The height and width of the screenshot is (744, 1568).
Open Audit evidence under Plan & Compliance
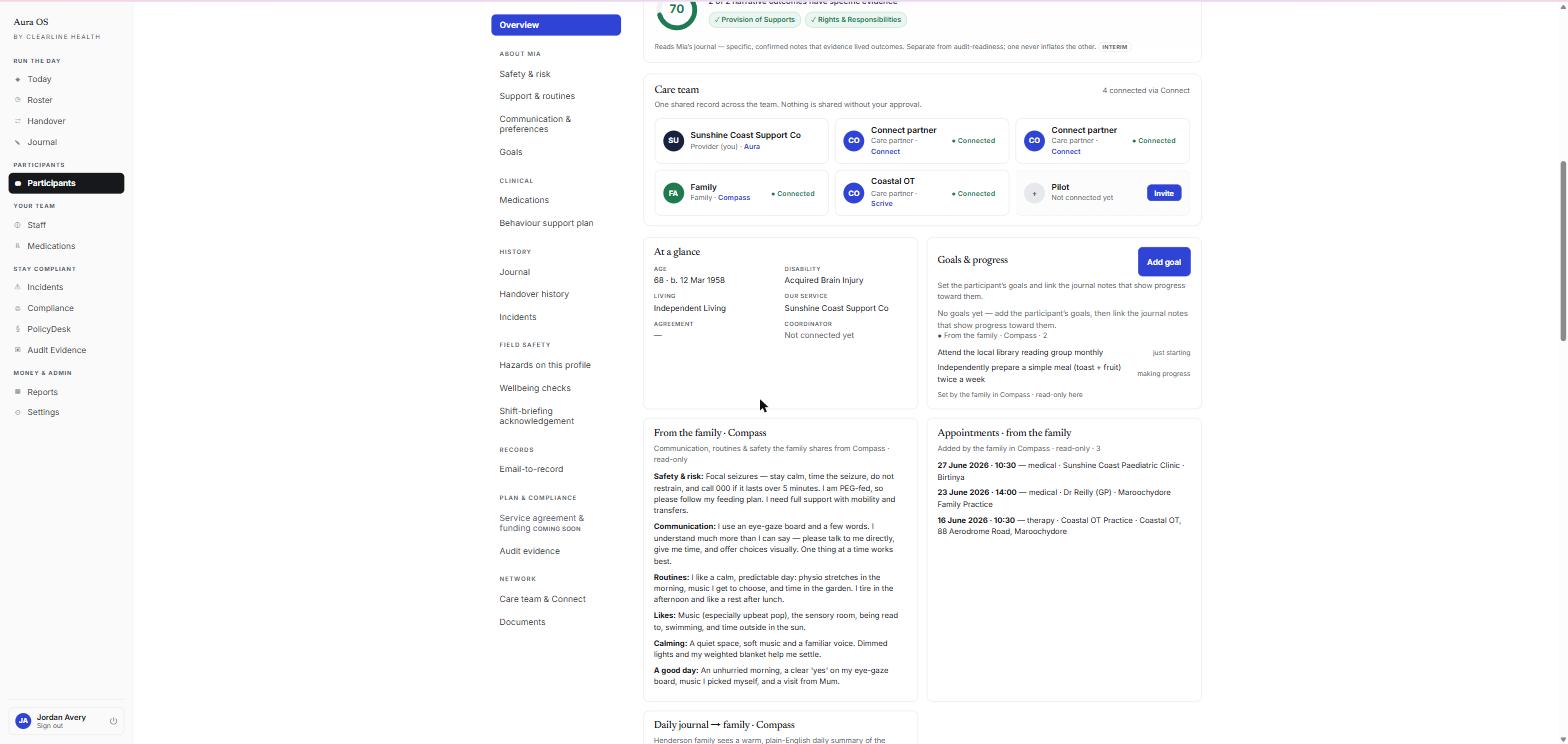[x=530, y=551]
